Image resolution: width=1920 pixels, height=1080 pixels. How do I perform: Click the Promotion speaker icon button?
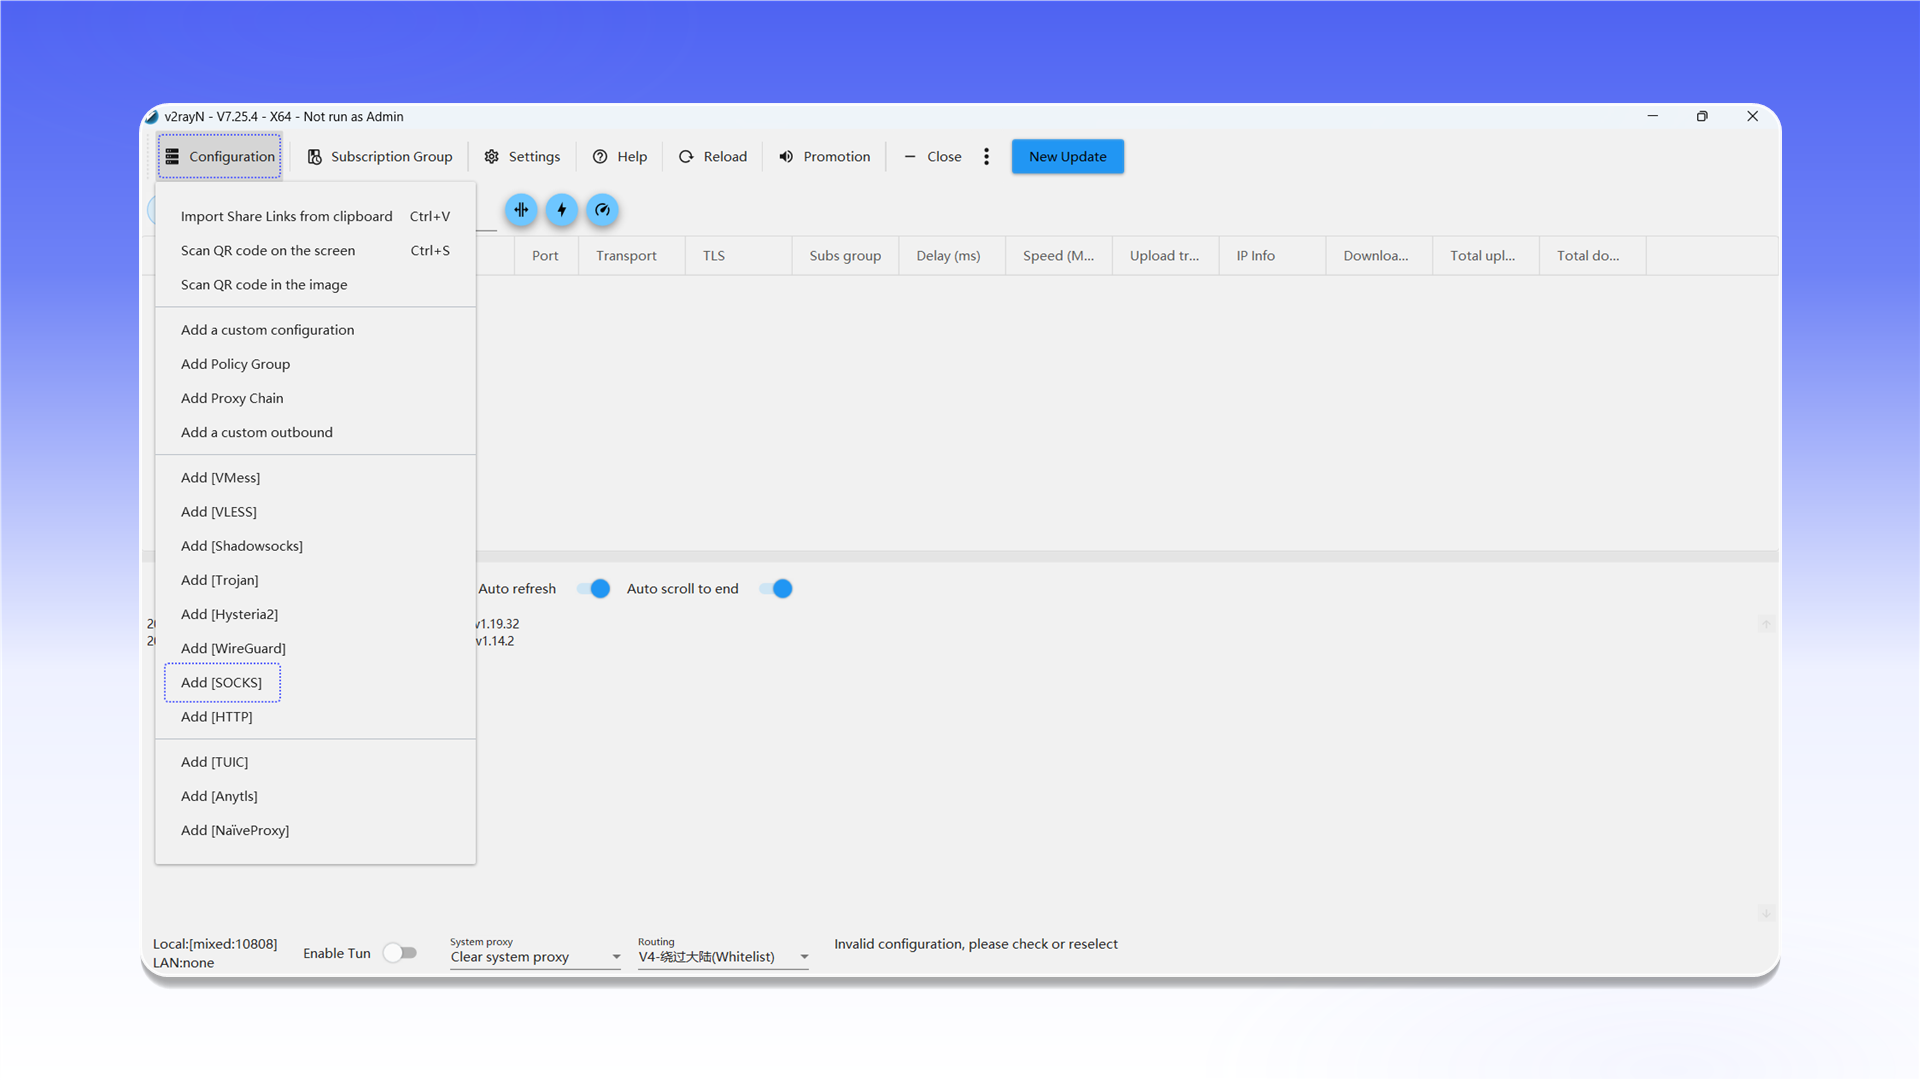(825, 157)
